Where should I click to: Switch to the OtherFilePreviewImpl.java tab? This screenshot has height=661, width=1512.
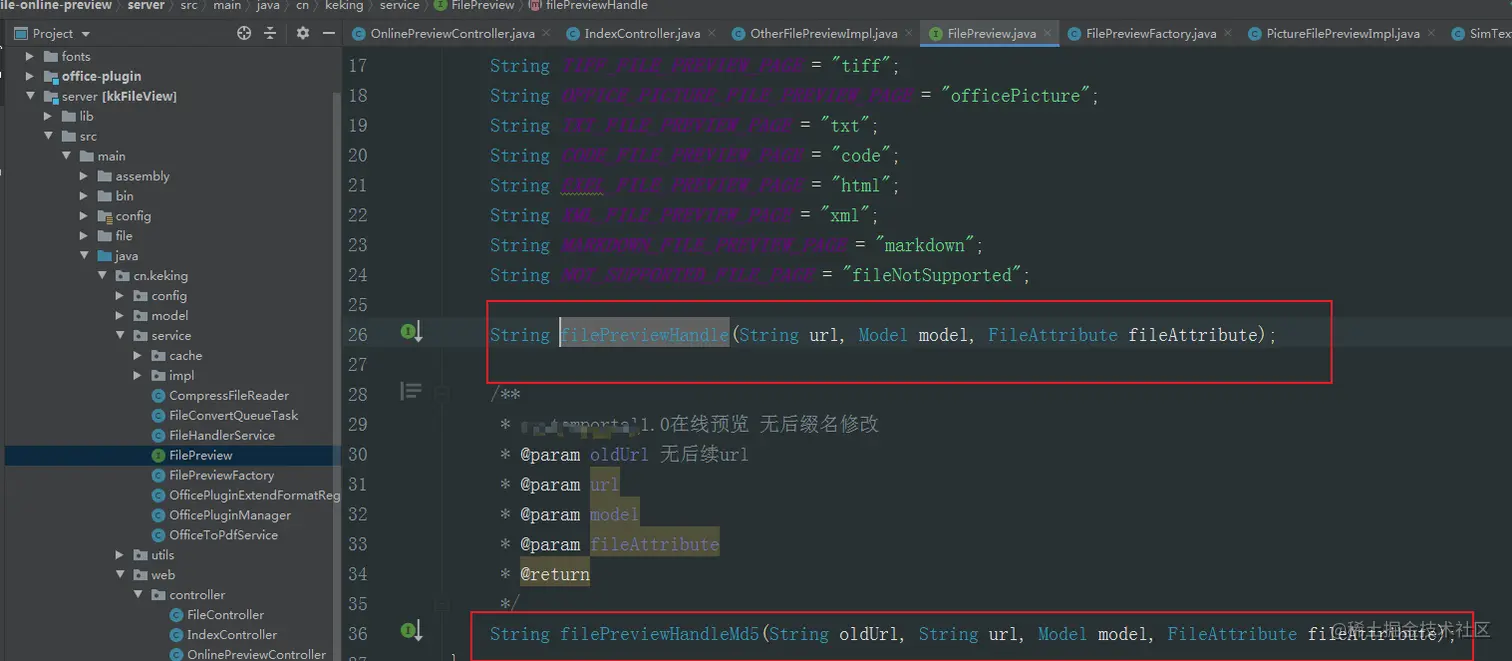pyautogui.click(x=821, y=33)
